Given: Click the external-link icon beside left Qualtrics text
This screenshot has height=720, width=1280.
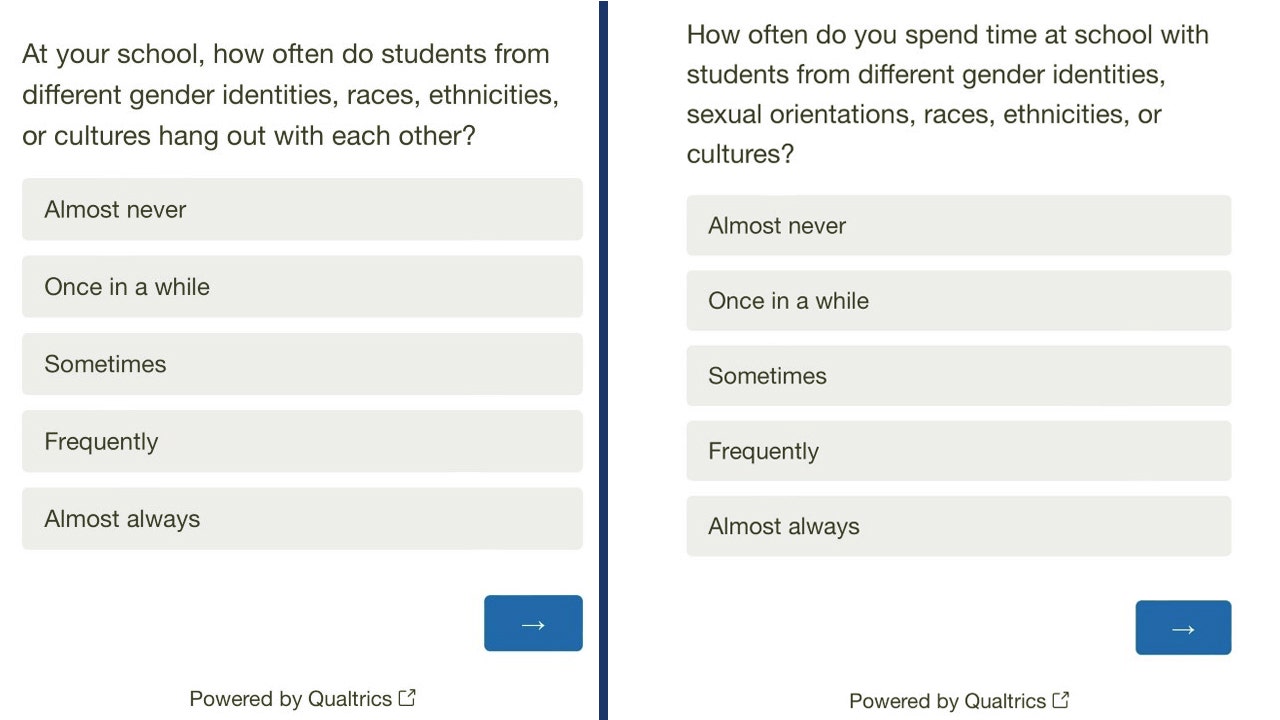Looking at the screenshot, I should point(408,697).
